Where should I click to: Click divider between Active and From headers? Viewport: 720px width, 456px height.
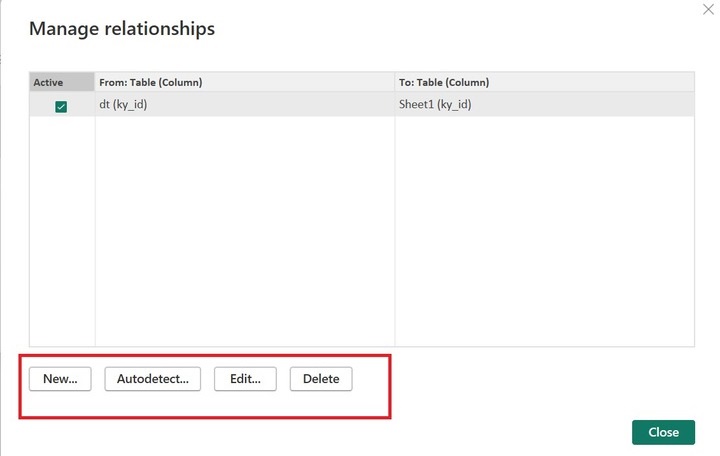95,82
